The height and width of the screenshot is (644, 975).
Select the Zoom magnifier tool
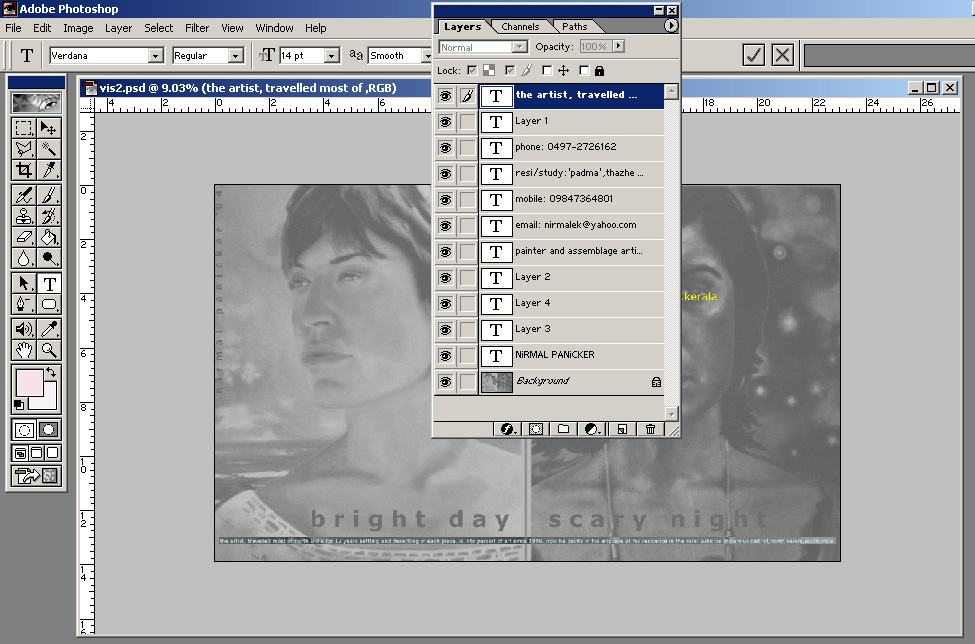pos(49,350)
